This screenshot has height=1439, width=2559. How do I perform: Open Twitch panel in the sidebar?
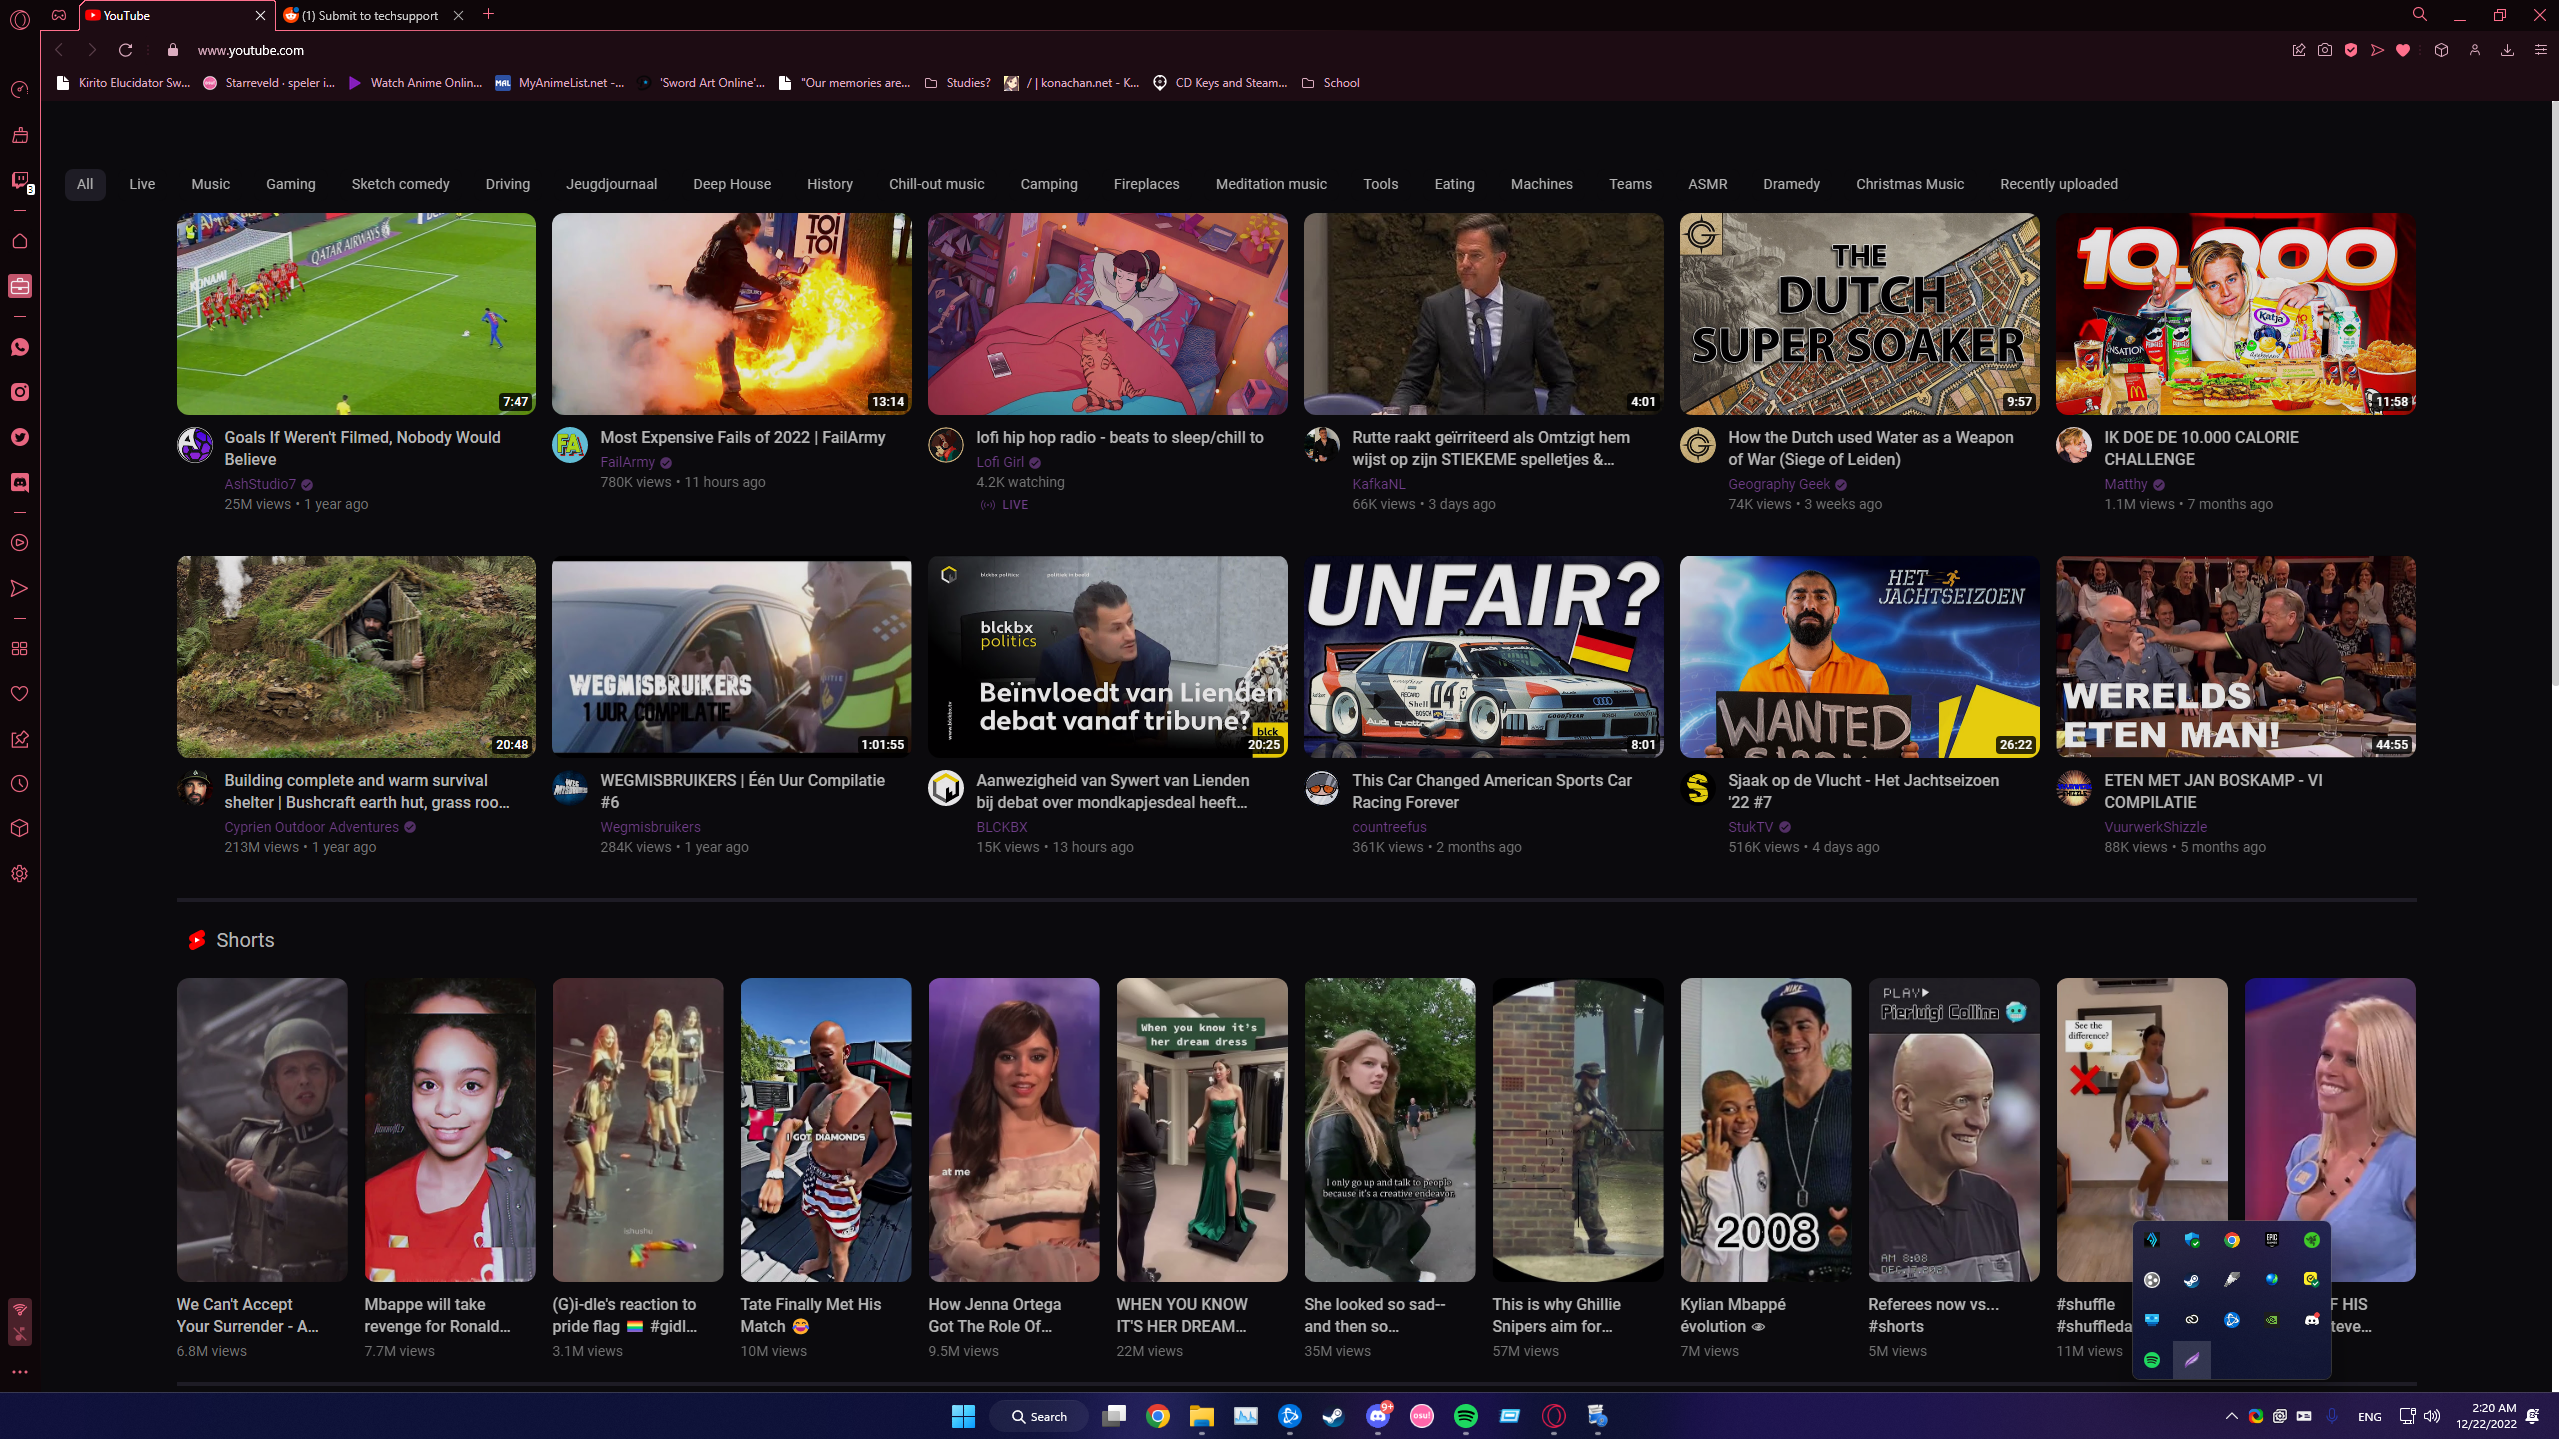tap(19, 180)
